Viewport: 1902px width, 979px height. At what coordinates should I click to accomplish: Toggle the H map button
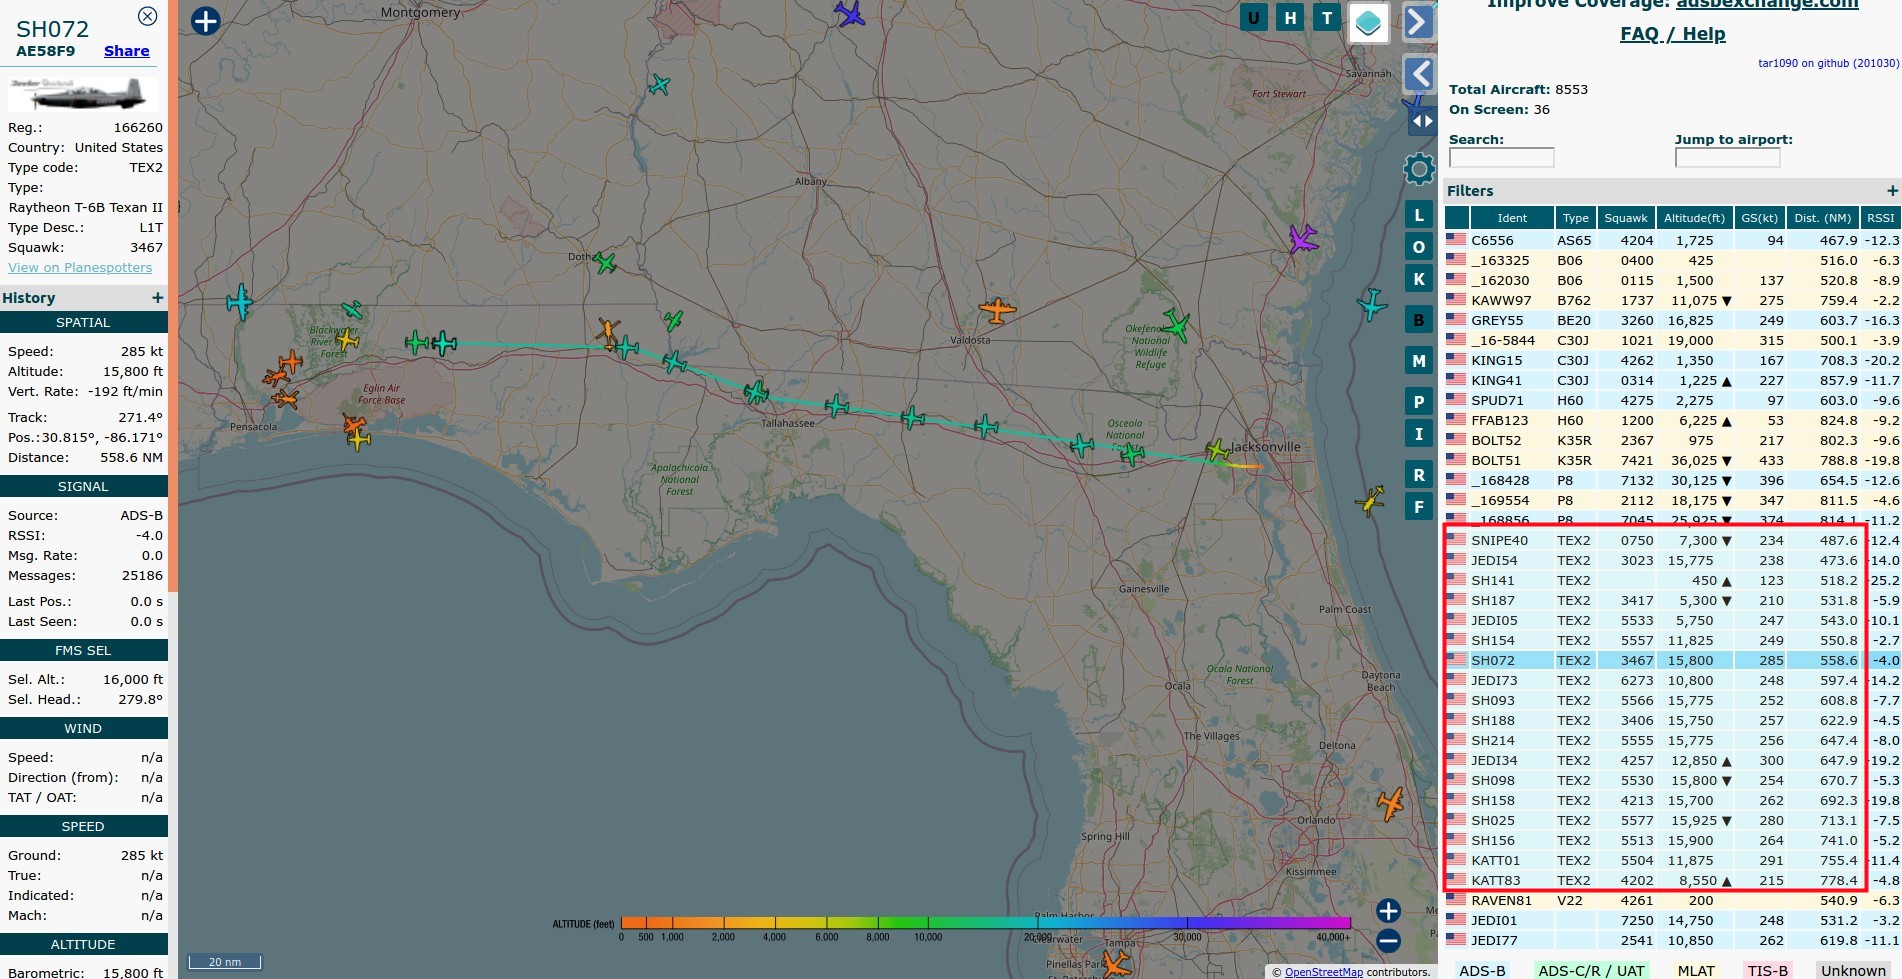pyautogui.click(x=1290, y=17)
